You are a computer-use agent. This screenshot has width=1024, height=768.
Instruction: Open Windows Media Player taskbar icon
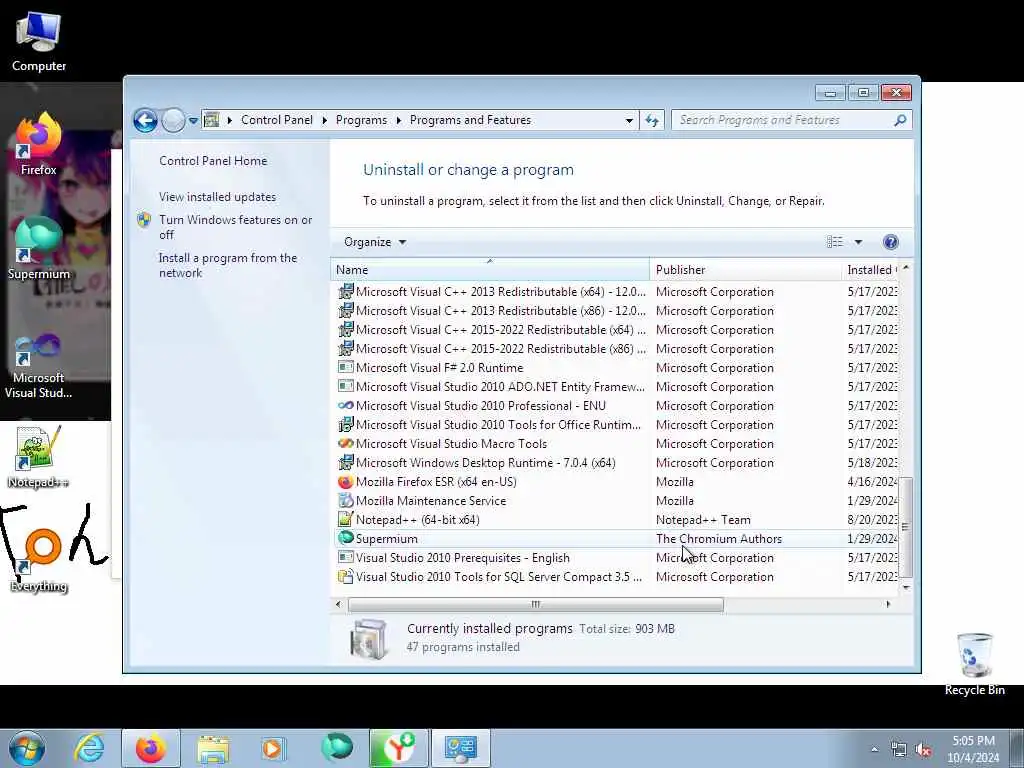pos(274,748)
